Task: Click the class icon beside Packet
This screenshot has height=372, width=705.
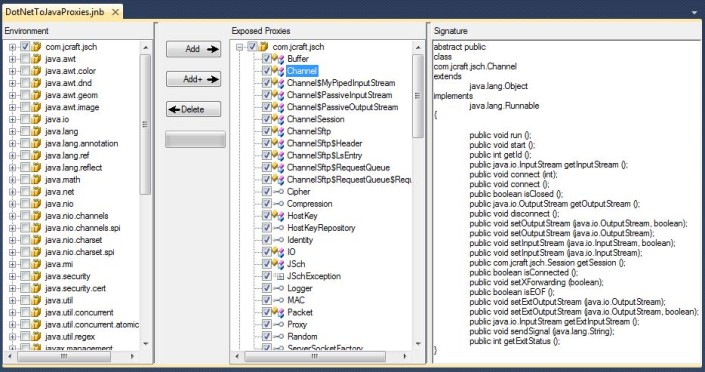Action: (279, 312)
